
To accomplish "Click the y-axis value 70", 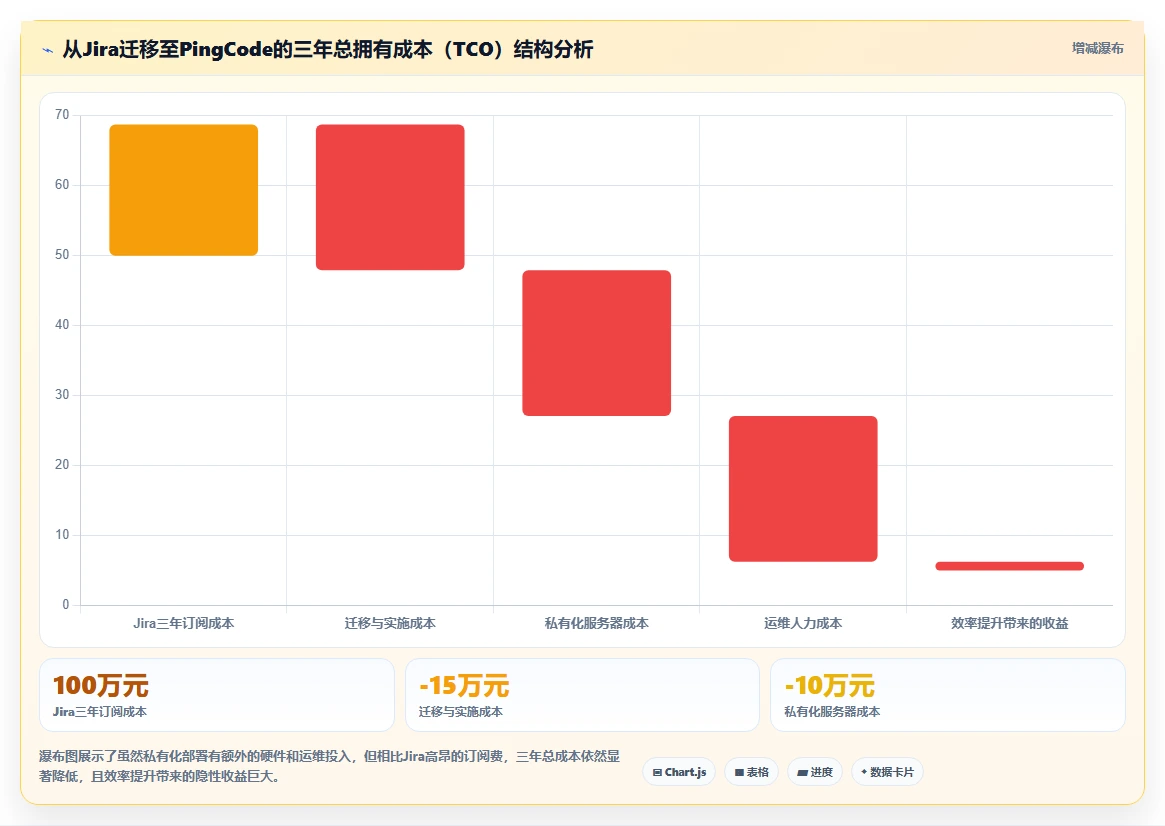I will (62, 114).
